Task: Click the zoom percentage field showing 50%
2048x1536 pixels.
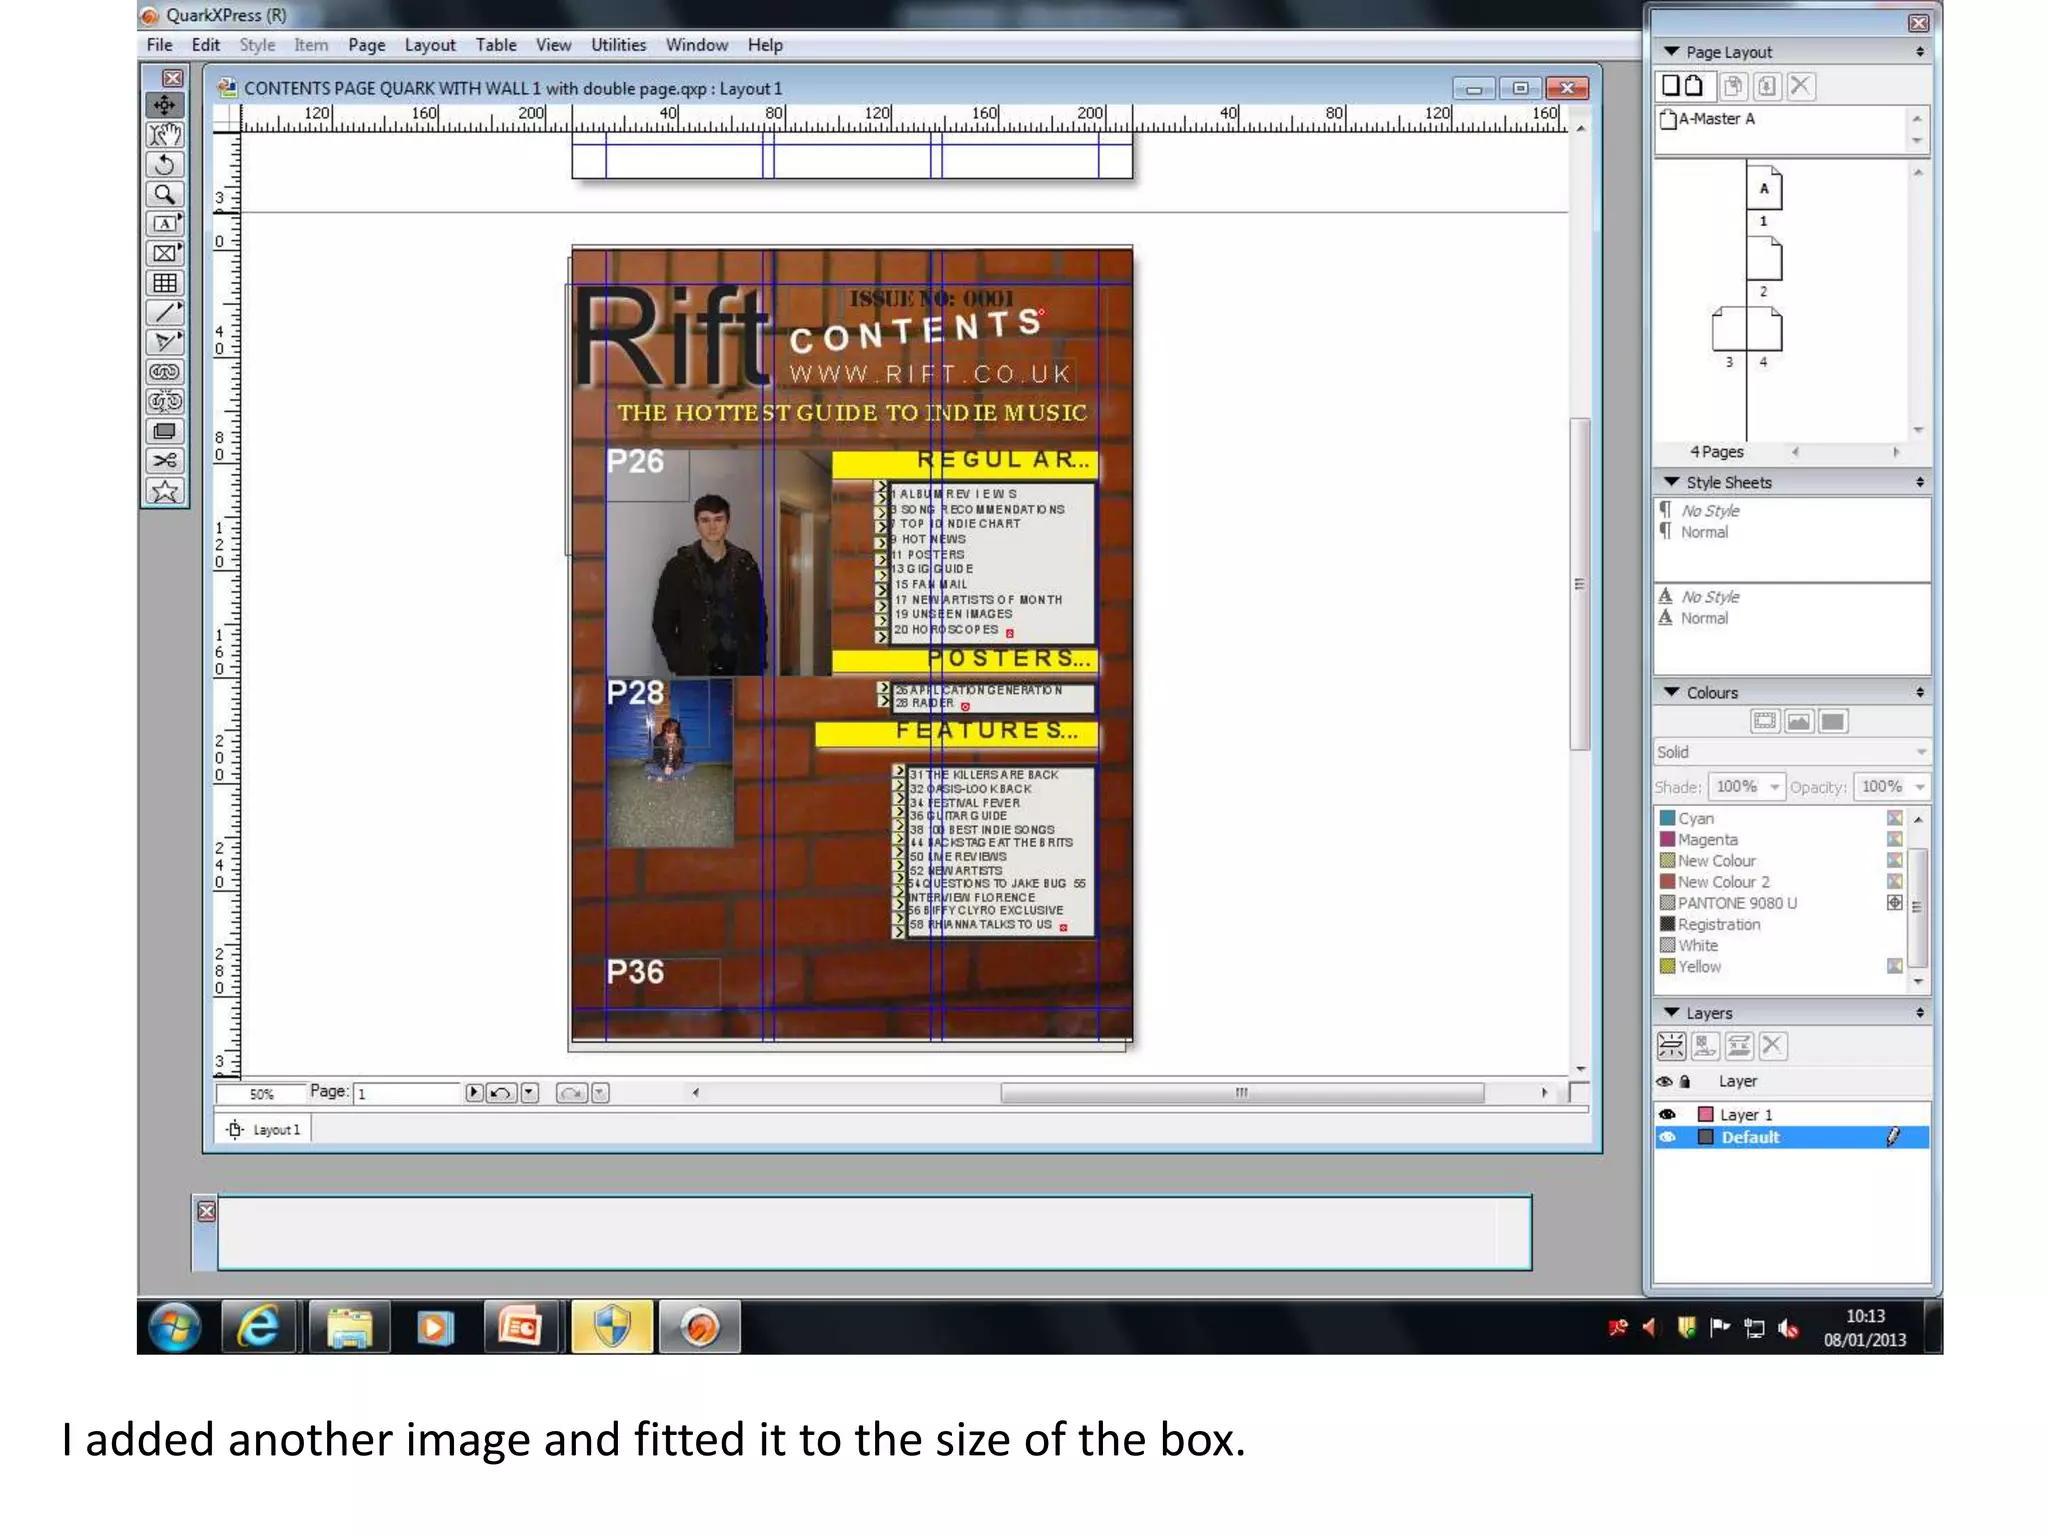Action: (x=261, y=1093)
